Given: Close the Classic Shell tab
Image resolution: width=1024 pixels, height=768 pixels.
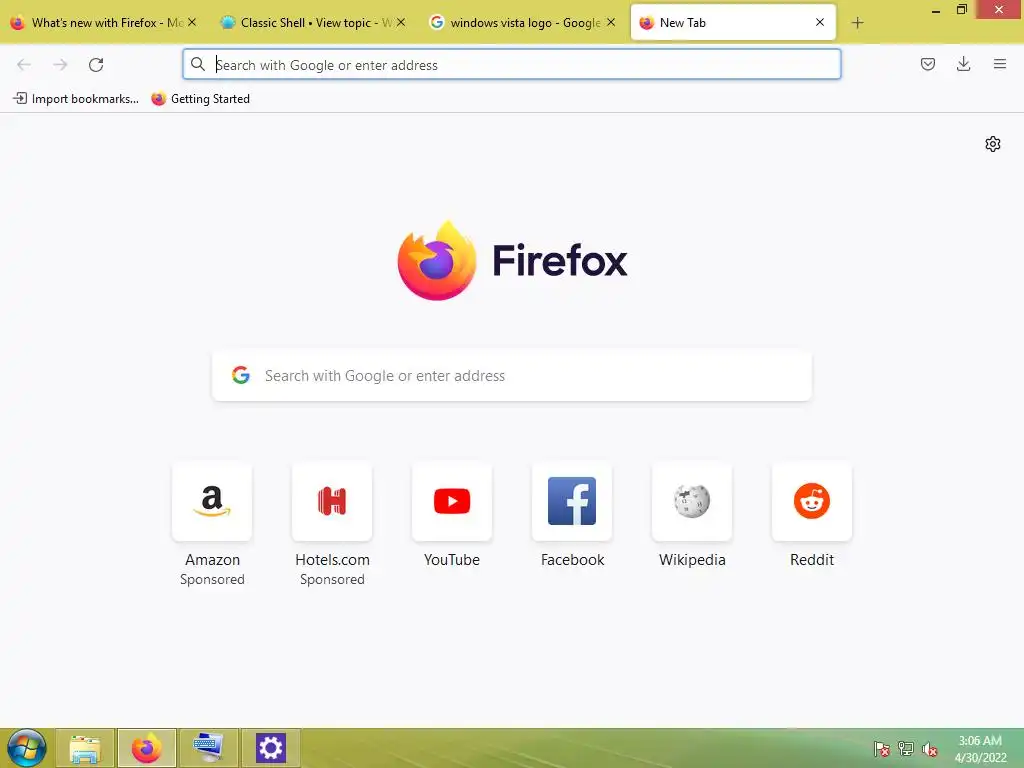Looking at the screenshot, I should click(401, 22).
